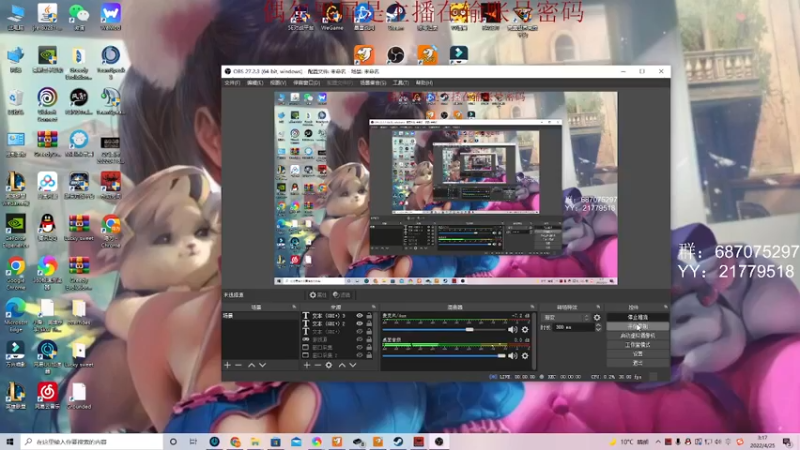Viewport: 800px width, 450px height.
Task: Open OBS Studio desktop shortcut above window
Action: click(395, 55)
